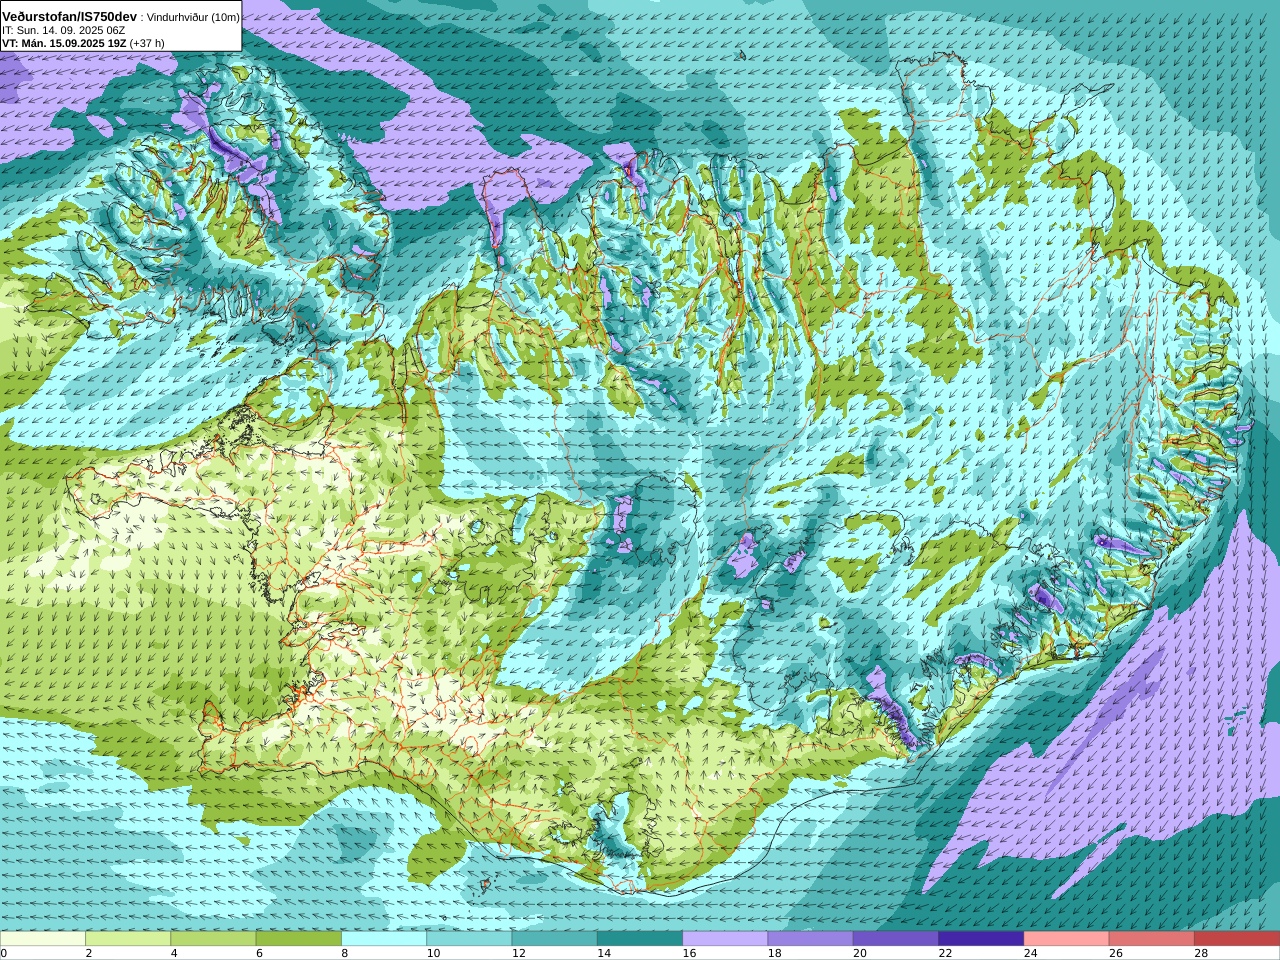Click the "IT: Sun. 14. 09. 2025 06Z" line

click(x=63, y=30)
